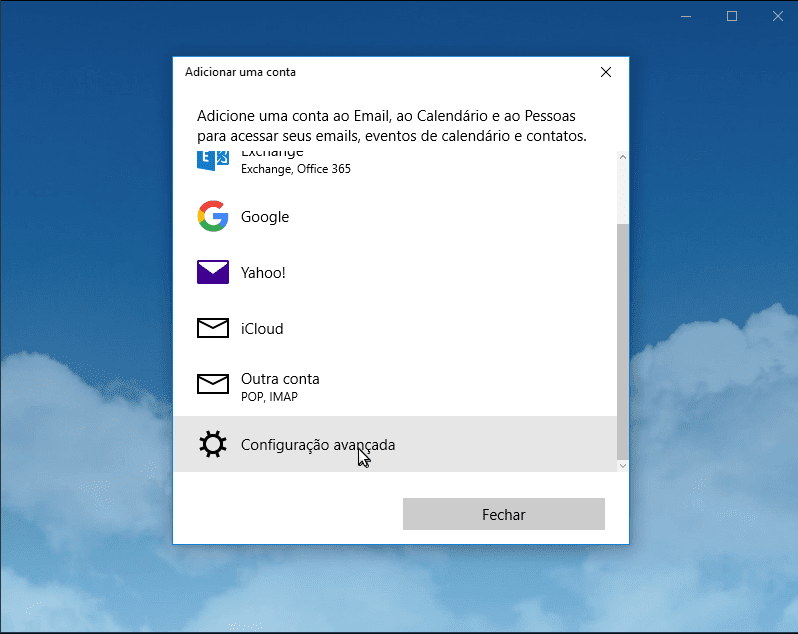
Task: Click the Outra conta envelope icon
Action: click(213, 384)
